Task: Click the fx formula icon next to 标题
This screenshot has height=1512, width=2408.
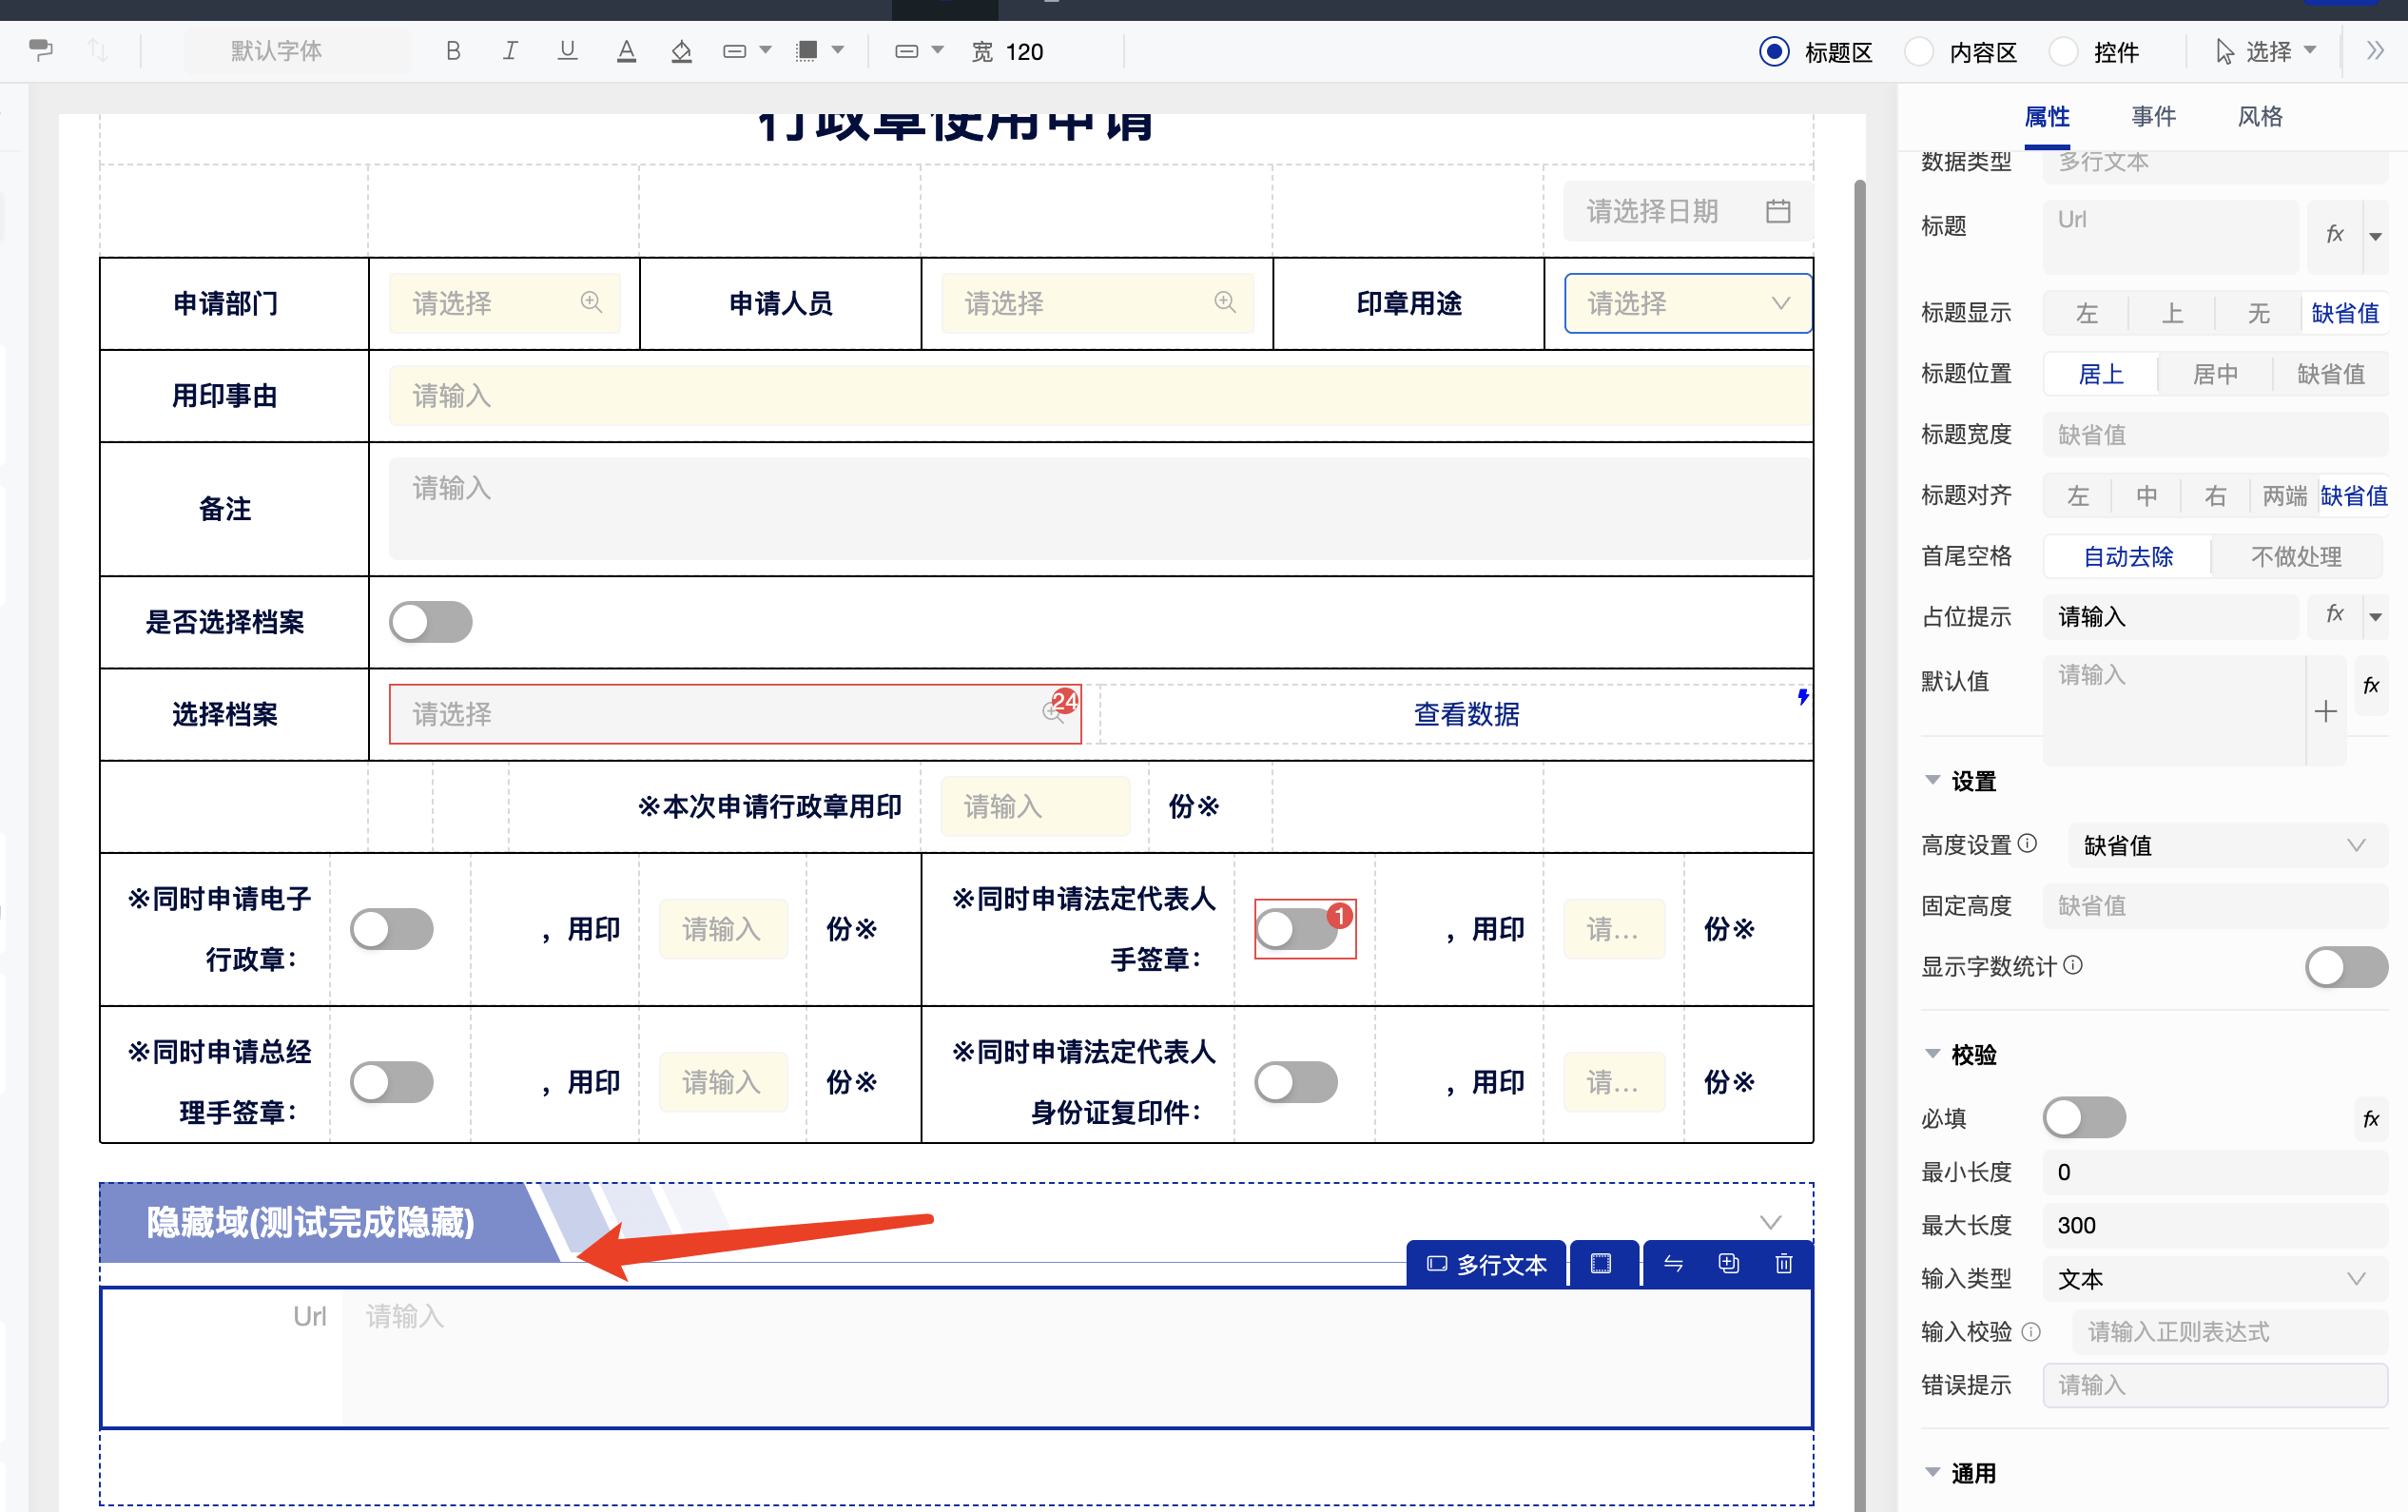Action: click(x=2334, y=235)
